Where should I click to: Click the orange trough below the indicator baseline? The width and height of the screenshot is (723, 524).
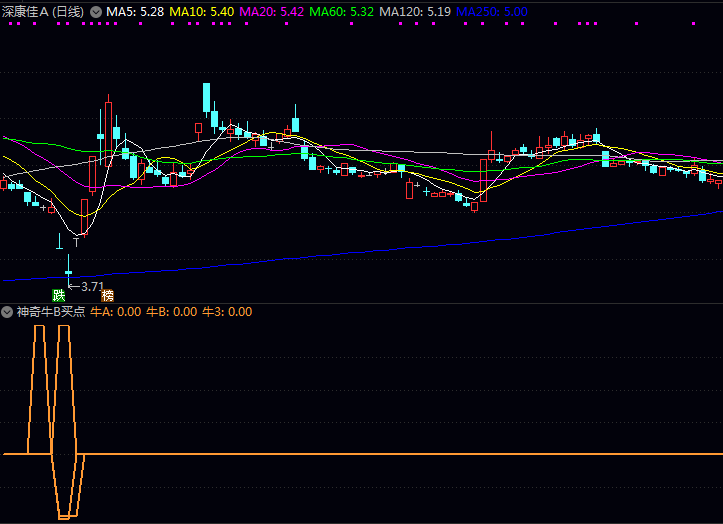66,515
